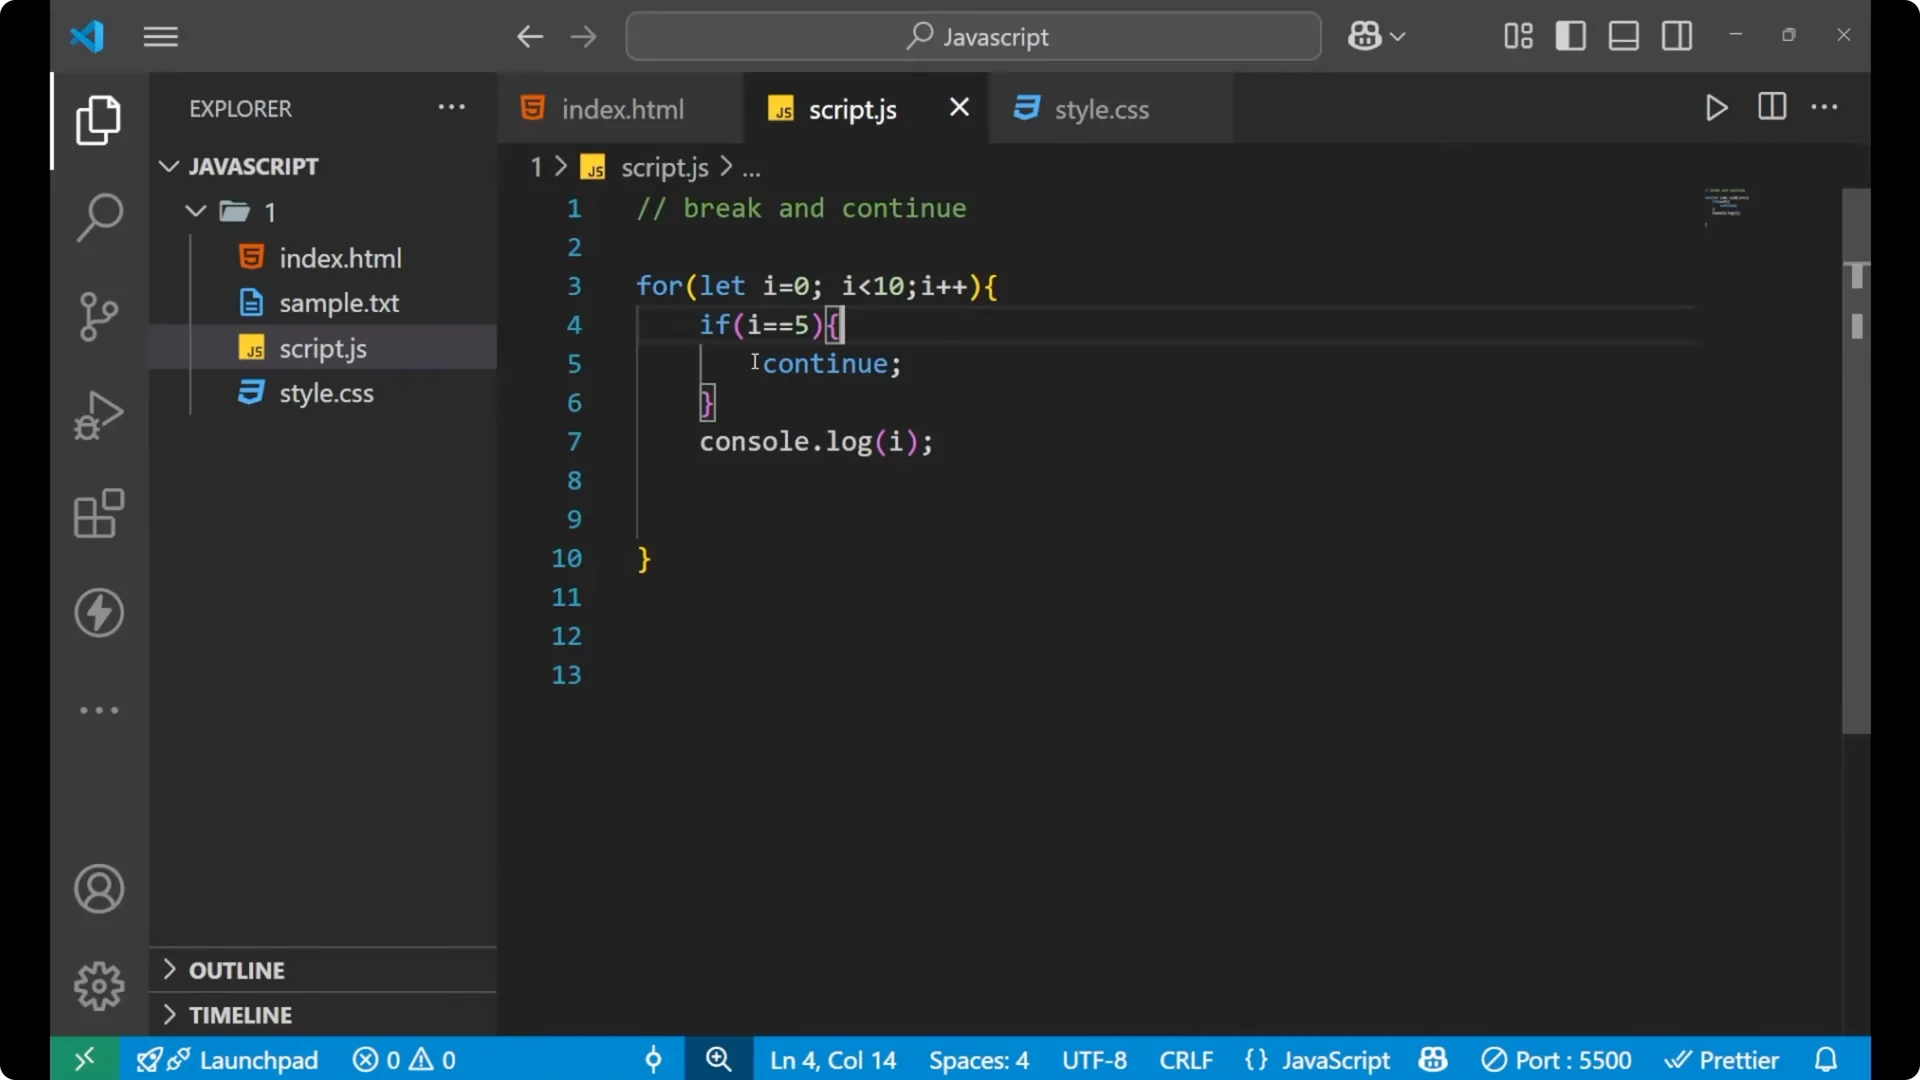1920x1080 pixels.
Task: Switch to the index.html tab
Action: [620, 108]
